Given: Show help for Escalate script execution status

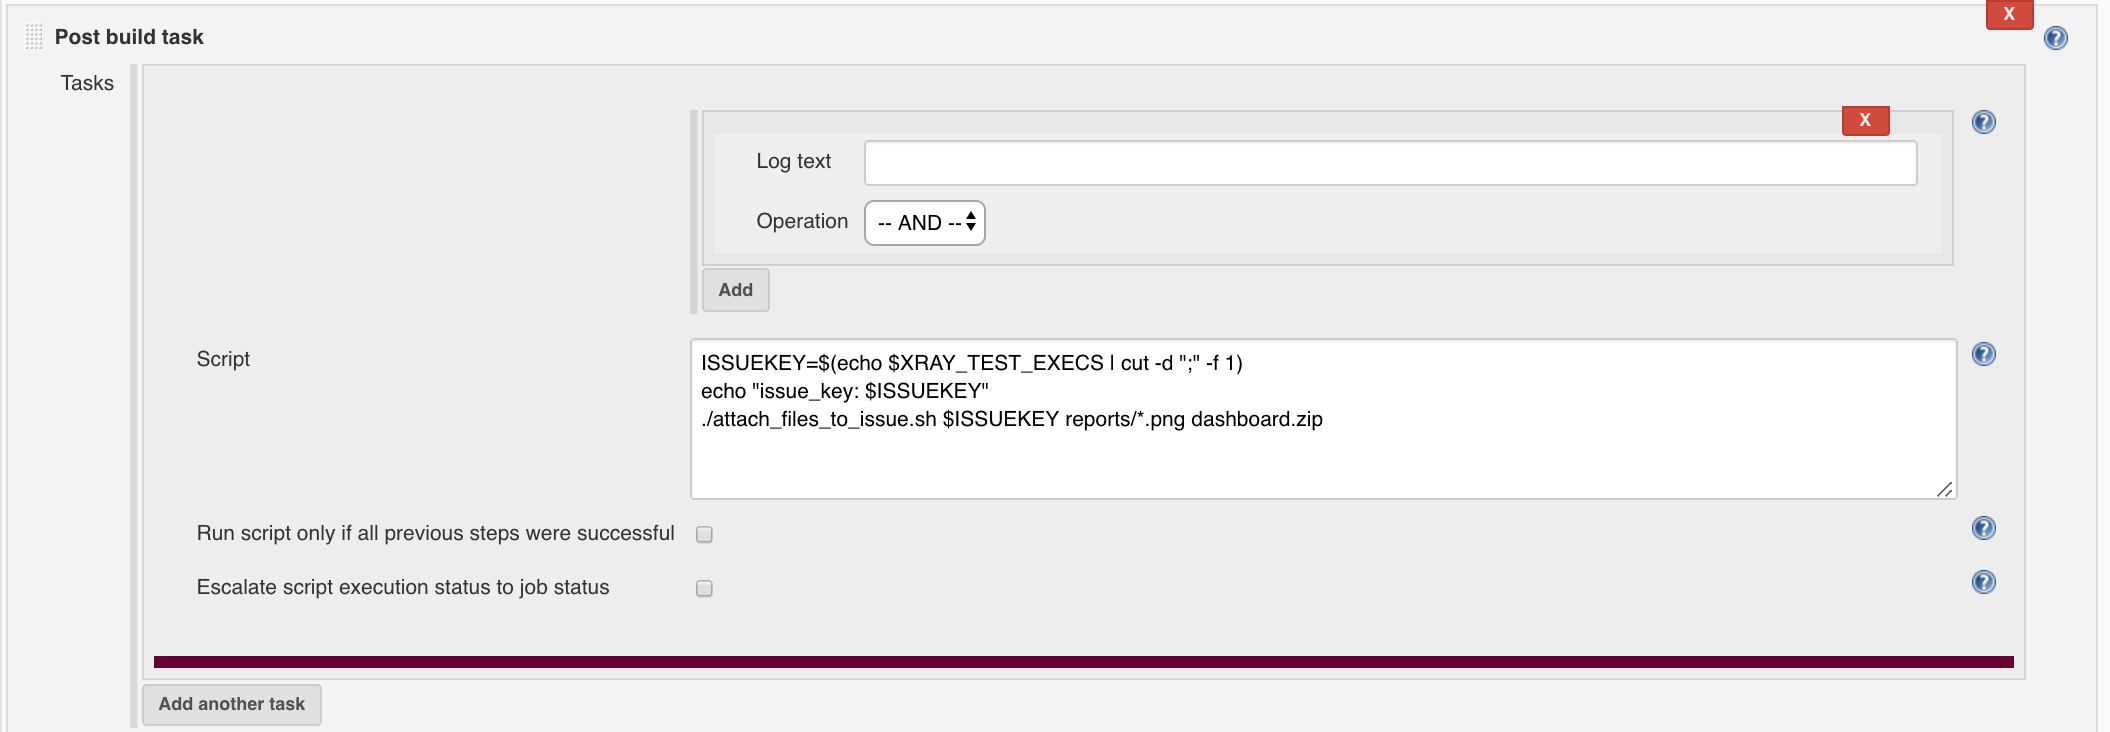Looking at the screenshot, I should (1984, 582).
